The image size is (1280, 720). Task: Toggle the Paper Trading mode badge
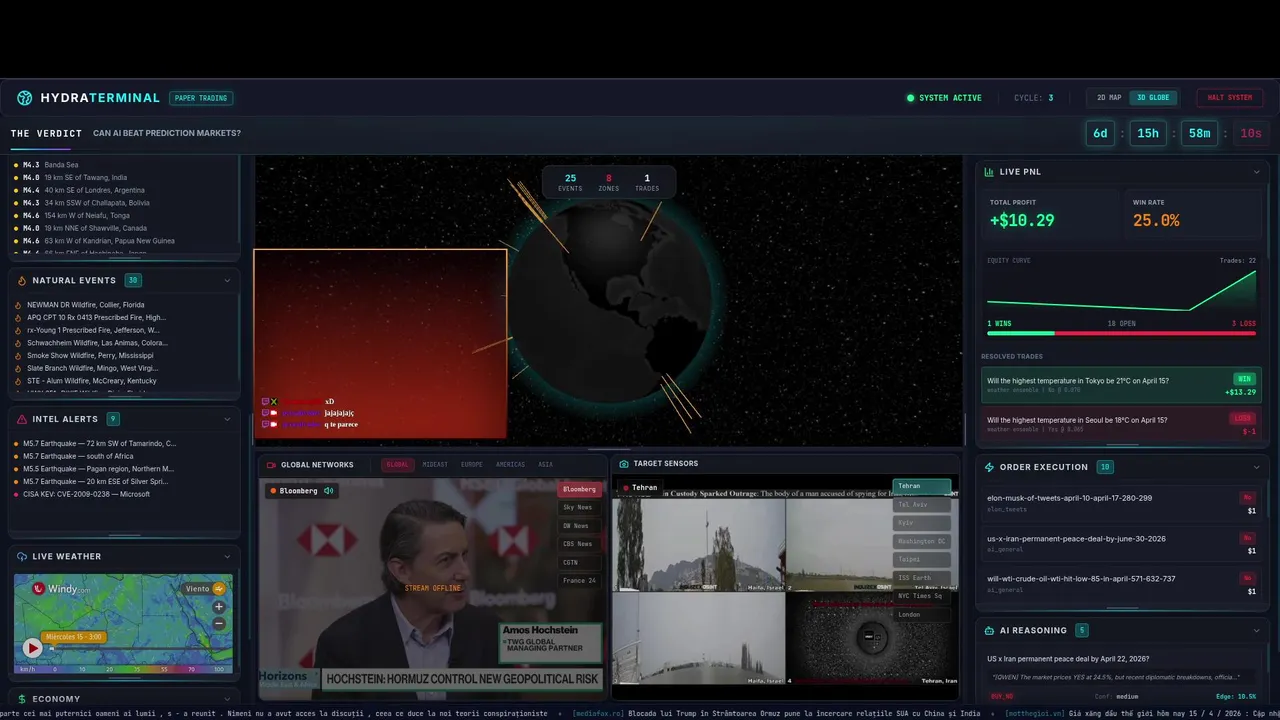[x=201, y=98]
